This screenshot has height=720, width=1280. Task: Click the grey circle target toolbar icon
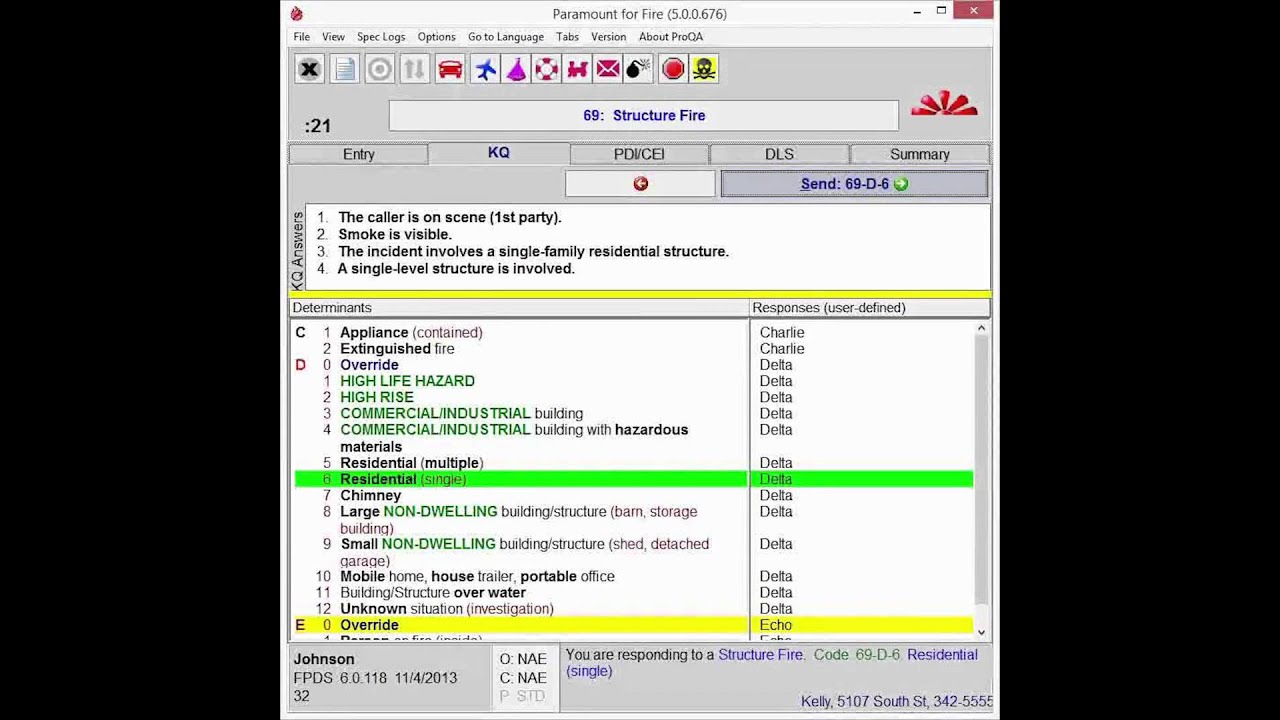click(x=380, y=69)
